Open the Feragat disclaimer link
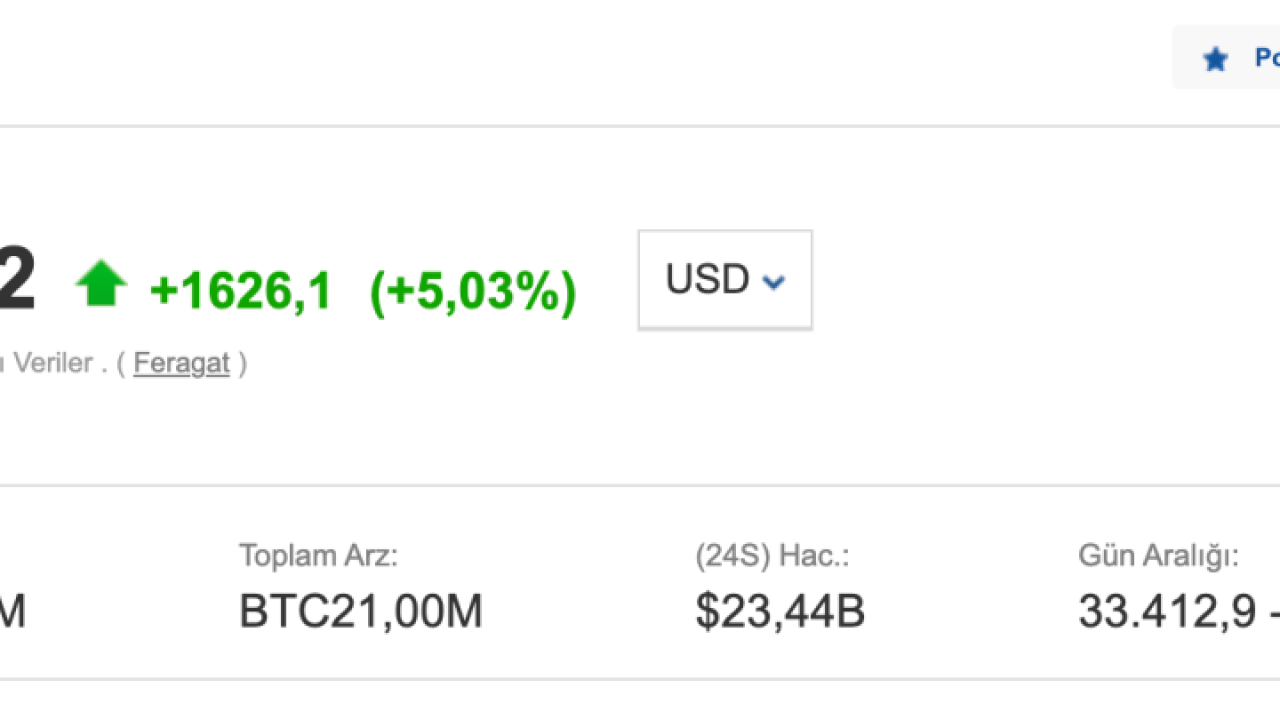Screen dimensions: 1280x720 point(181,363)
